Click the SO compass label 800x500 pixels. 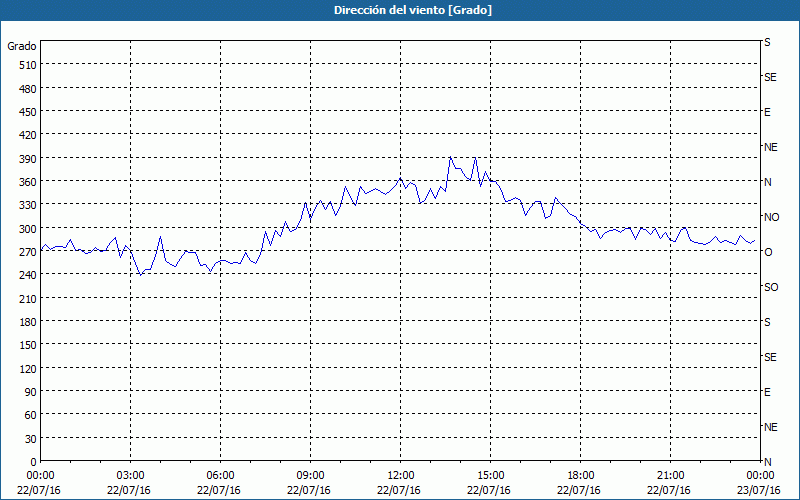[x=771, y=287]
